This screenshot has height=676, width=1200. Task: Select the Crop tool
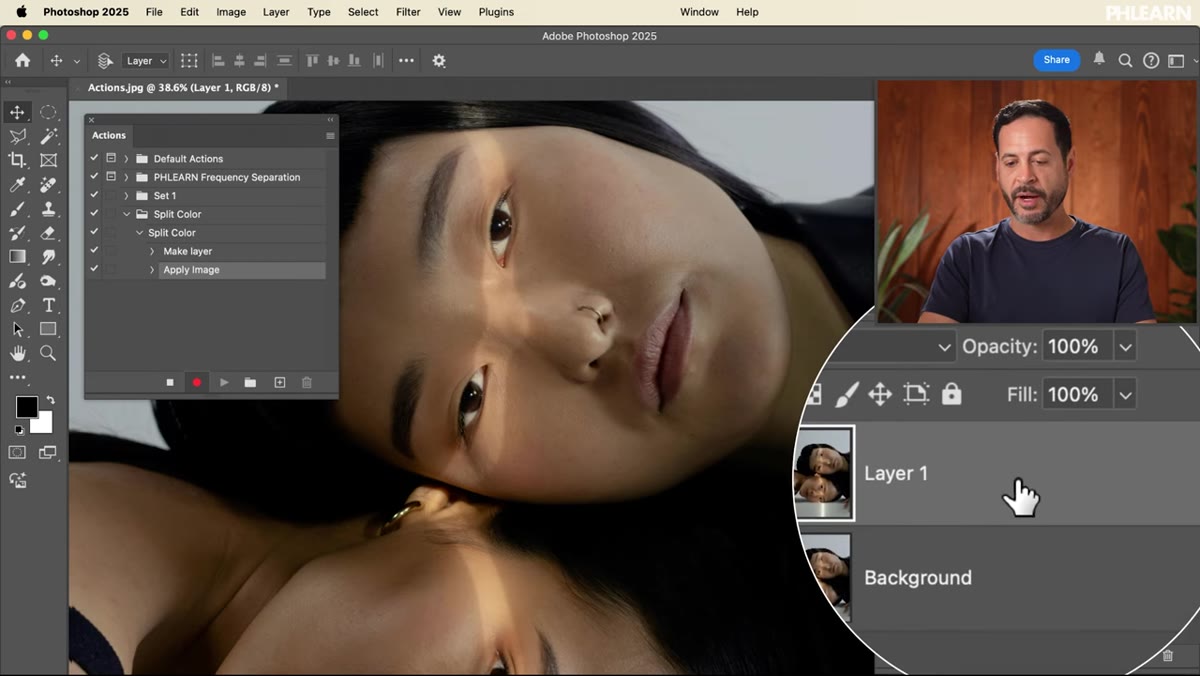coord(17,160)
